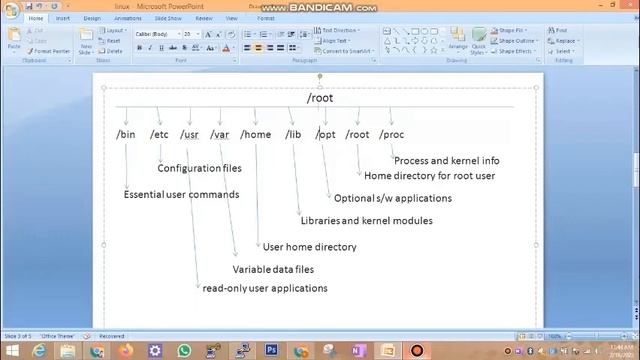Open the Format ribbon tab

(x=266, y=18)
